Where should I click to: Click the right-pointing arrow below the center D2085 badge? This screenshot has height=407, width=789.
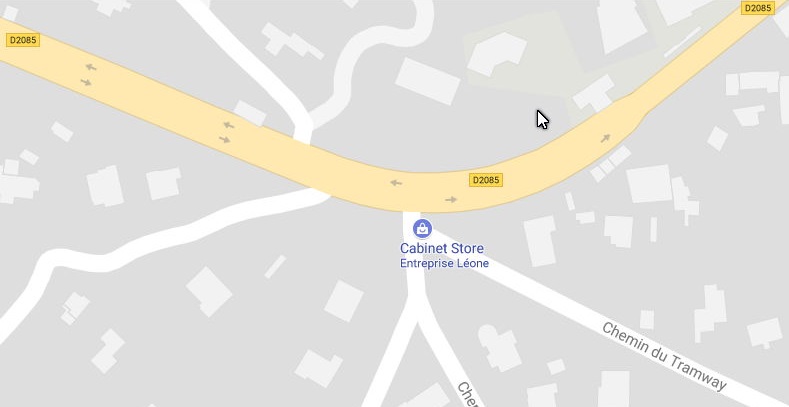[451, 200]
